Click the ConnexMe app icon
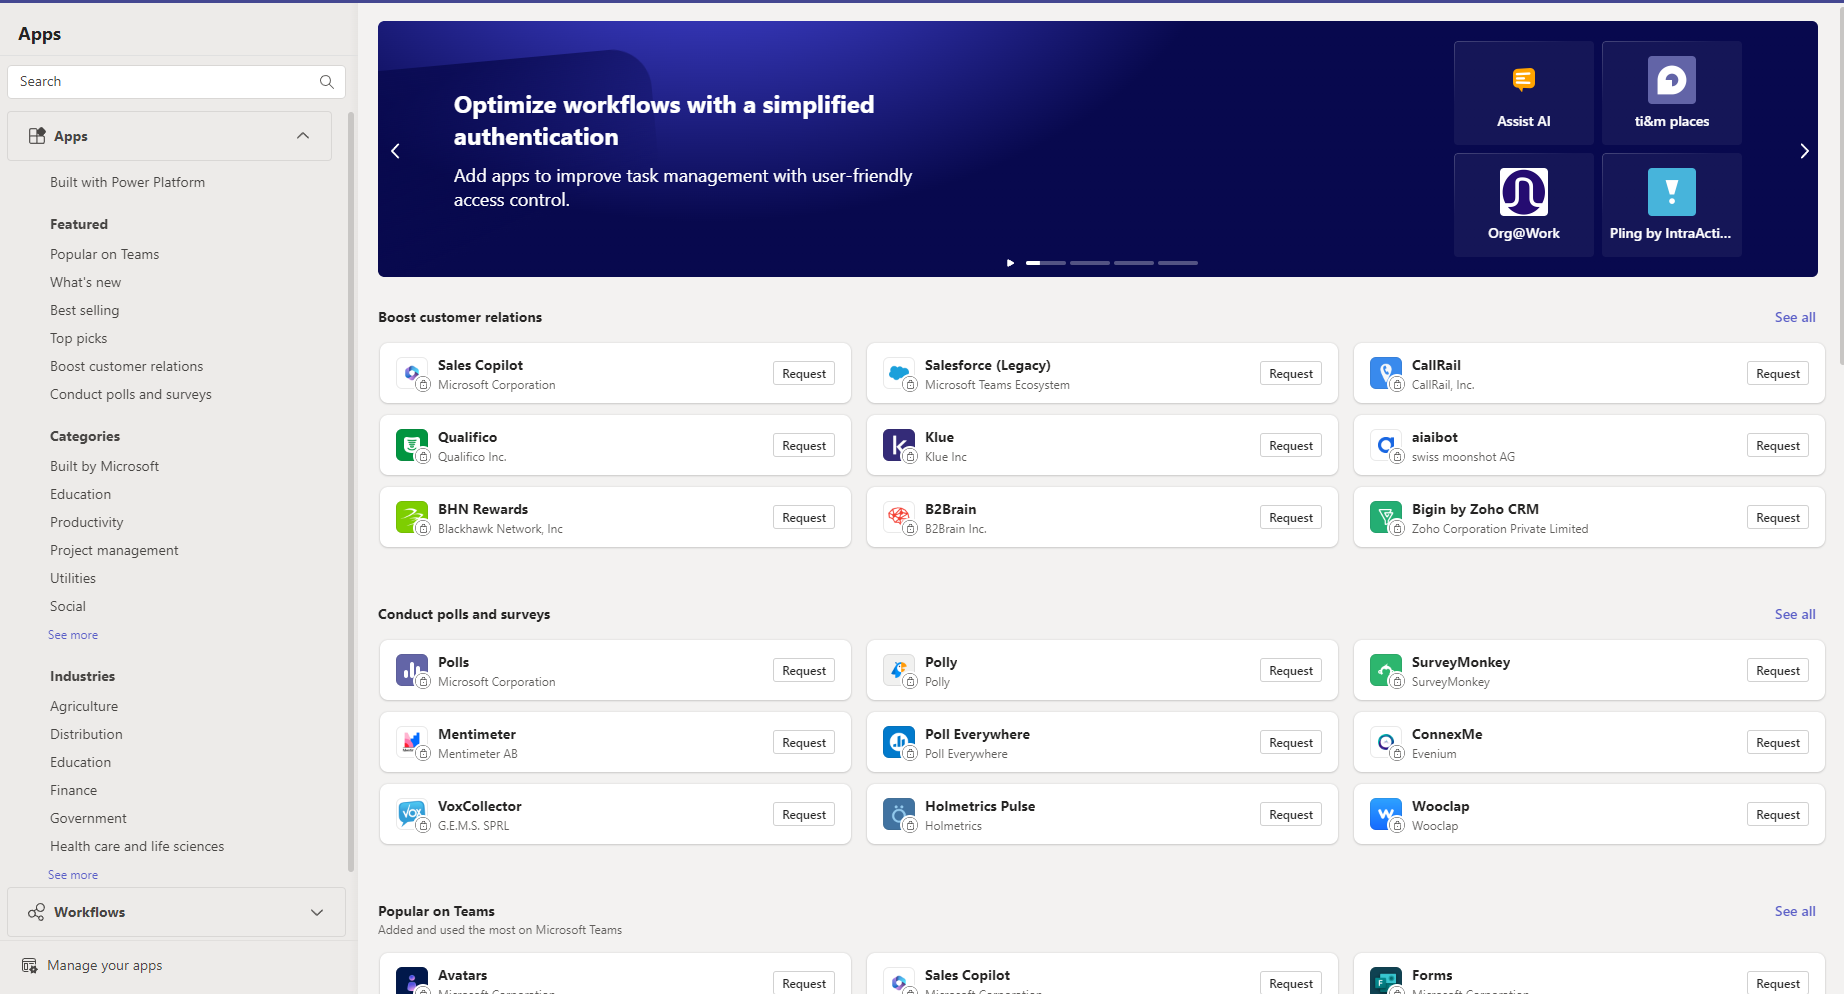The height and width of the screenshot is (994, 1844). point(1386,742)
